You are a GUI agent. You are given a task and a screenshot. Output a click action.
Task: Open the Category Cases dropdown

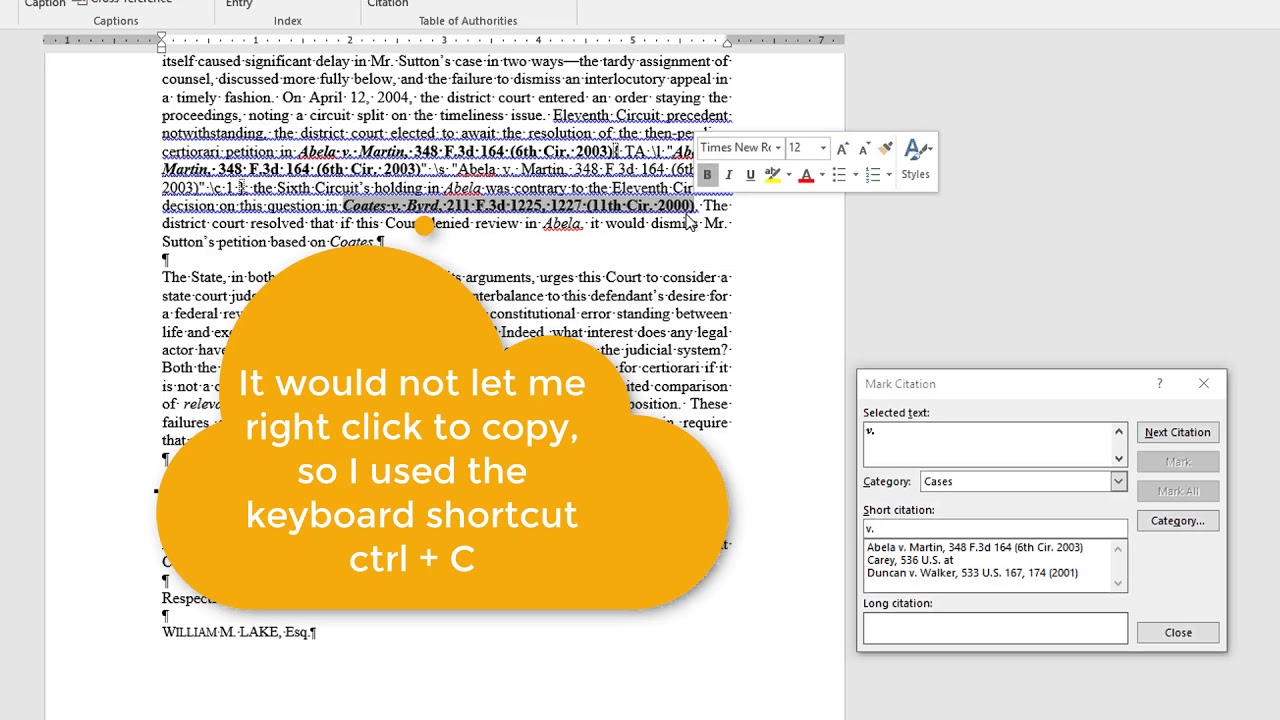click(1118, 481)
